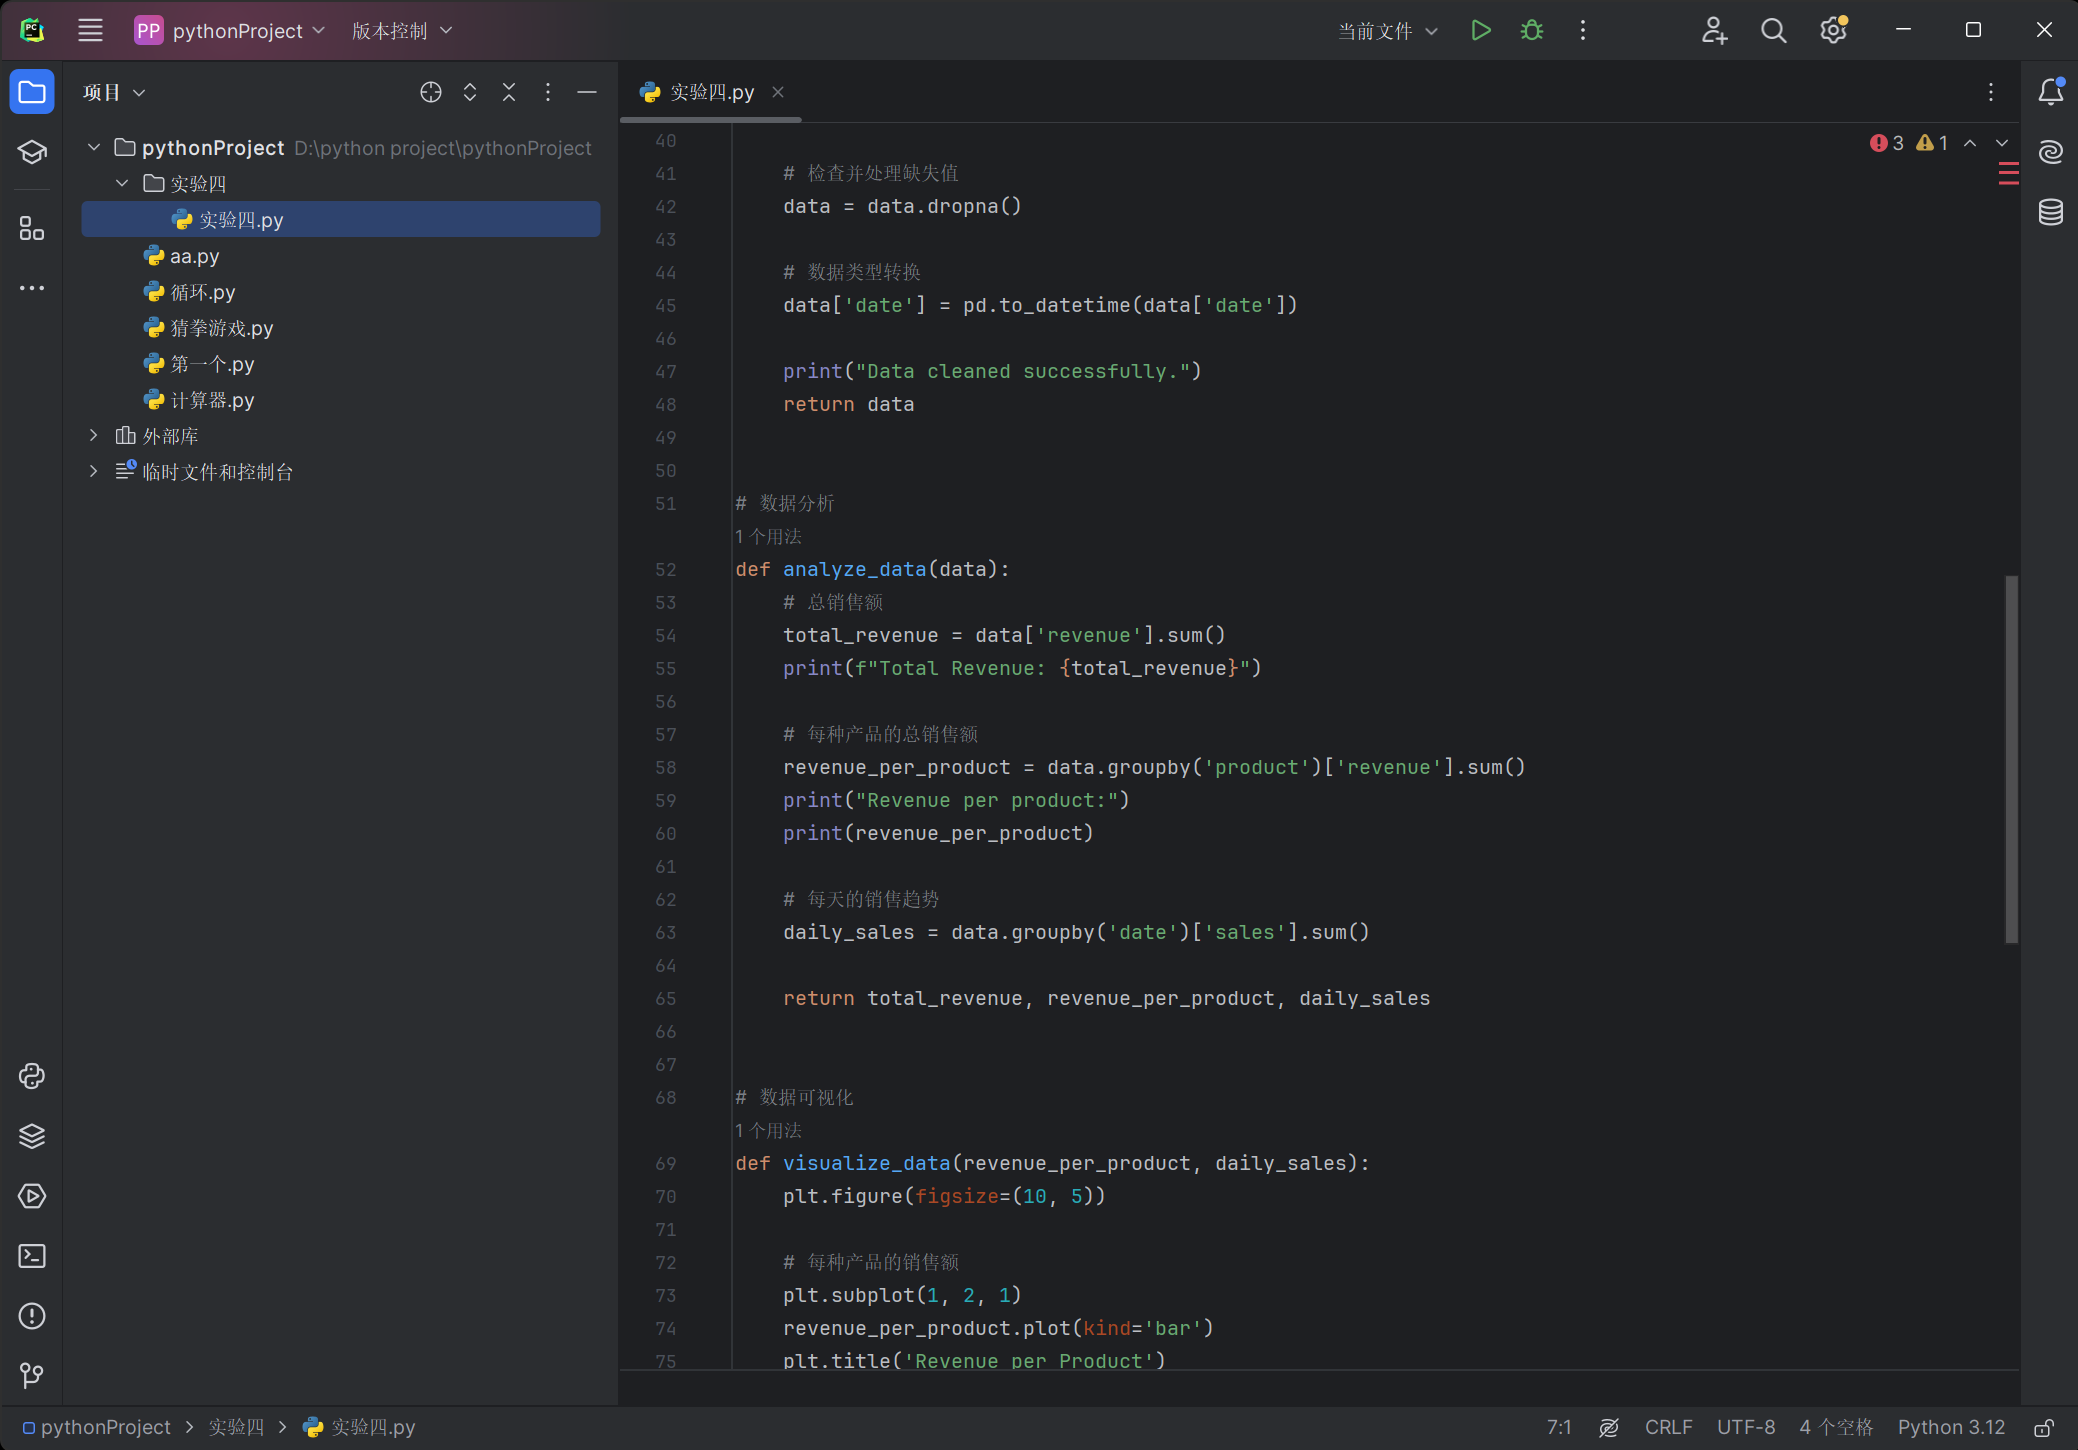2078x1450 pixels.
Task: Open the Python Console tool window
Action: tap(32, 1076)
